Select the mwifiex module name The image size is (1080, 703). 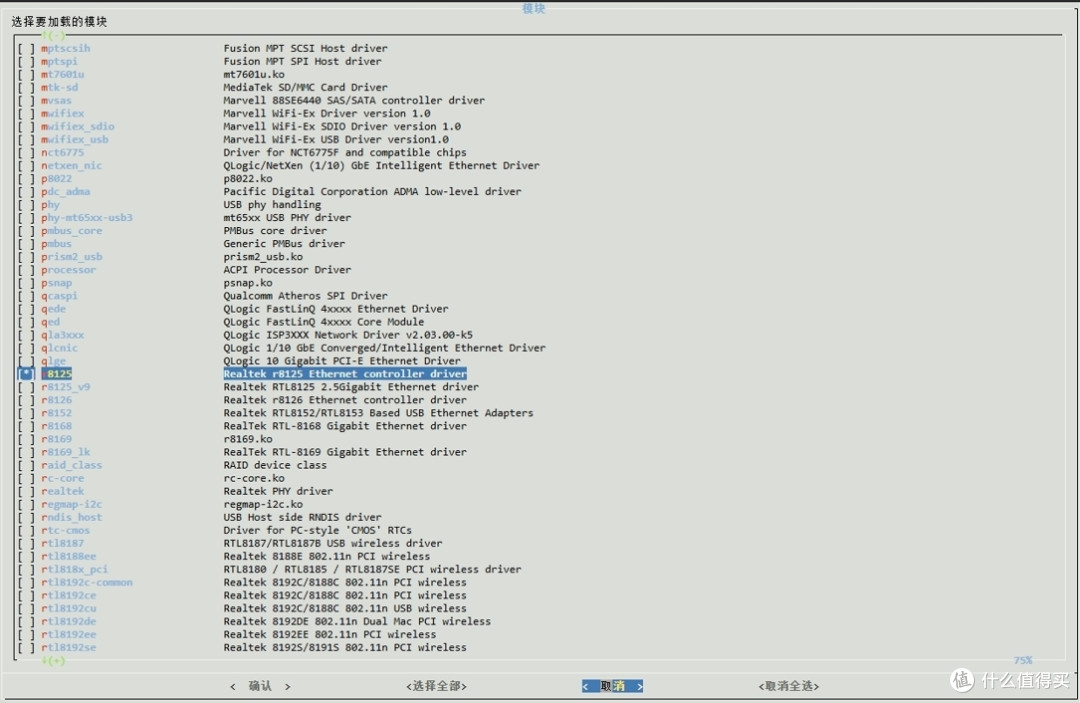(63, 114)
